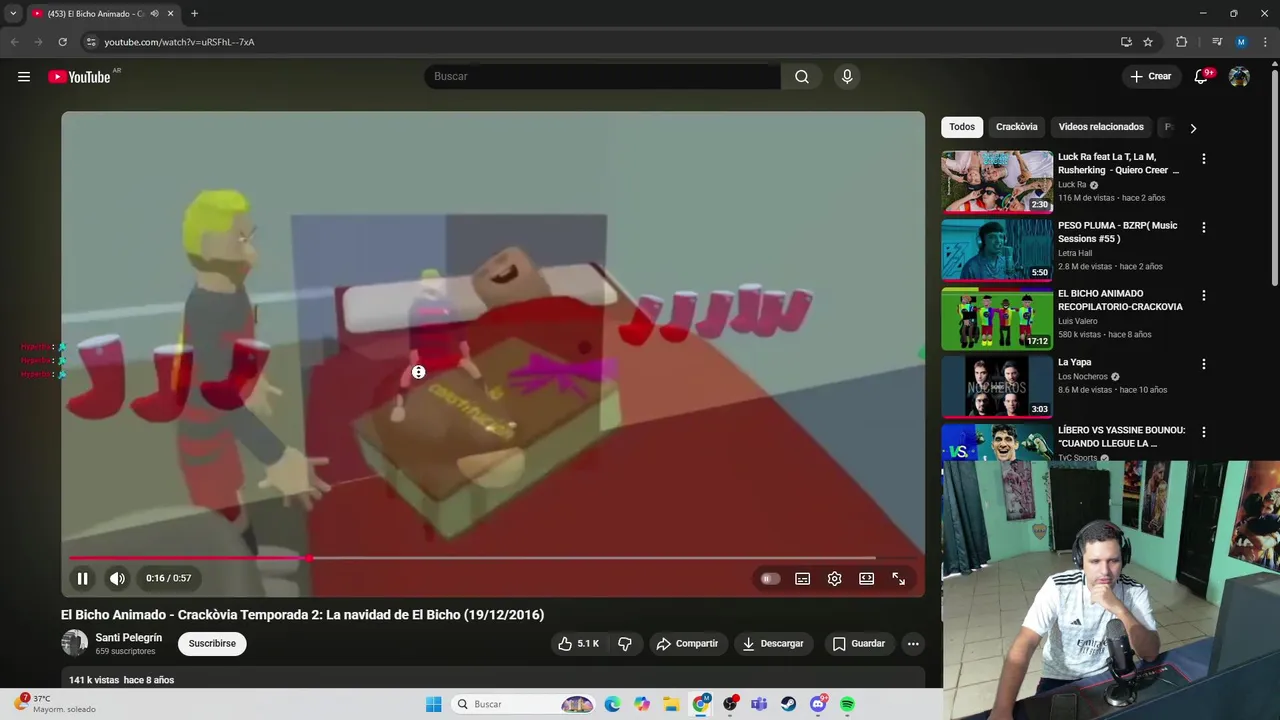Show more filter chips with right arrow
1280x720 pixels.
1193,128
